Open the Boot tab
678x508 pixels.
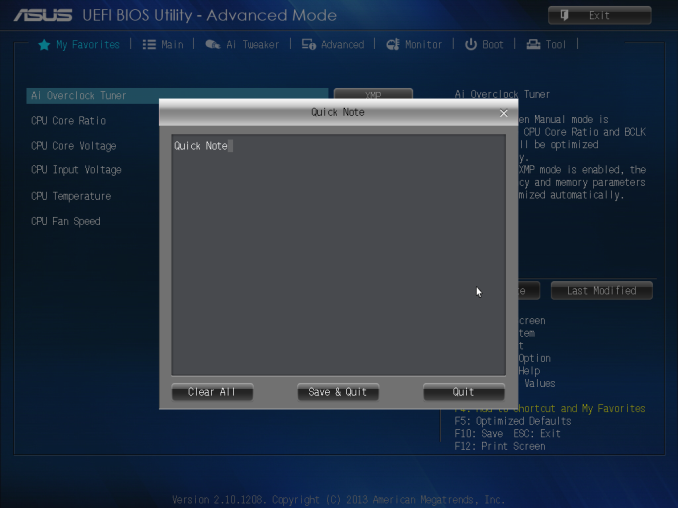coord(484,45)
